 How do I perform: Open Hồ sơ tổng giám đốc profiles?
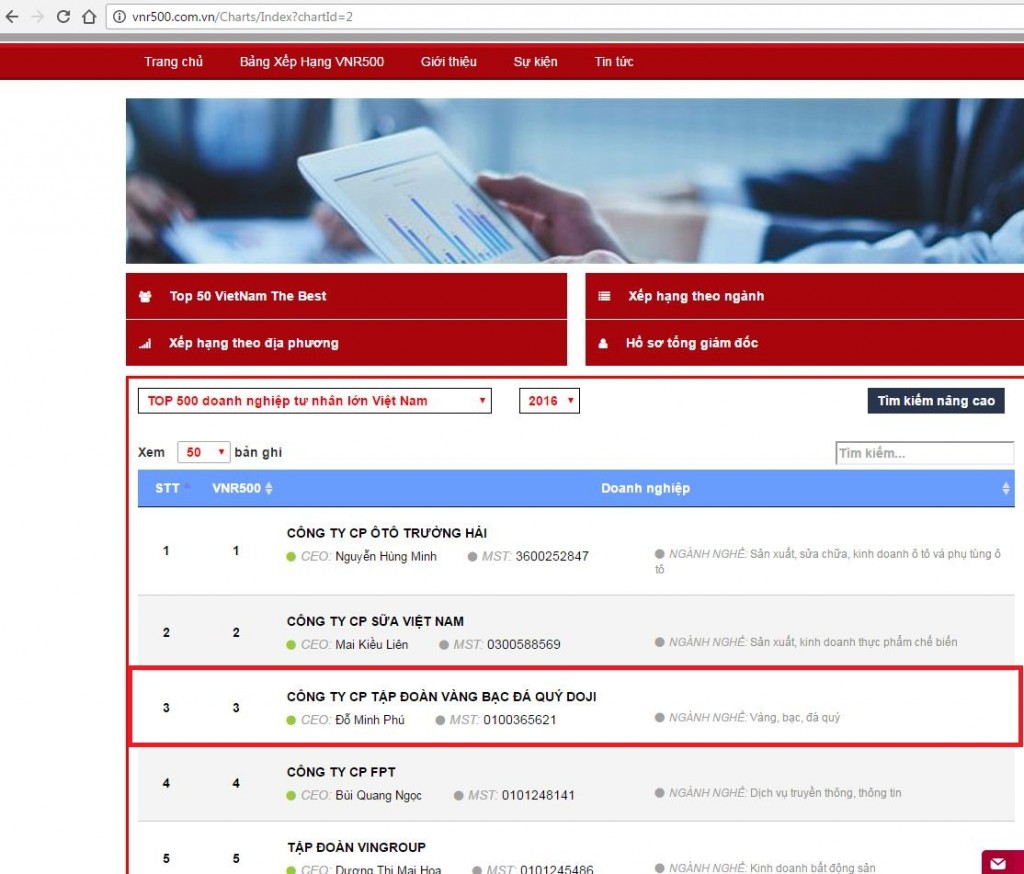(805, 343)
